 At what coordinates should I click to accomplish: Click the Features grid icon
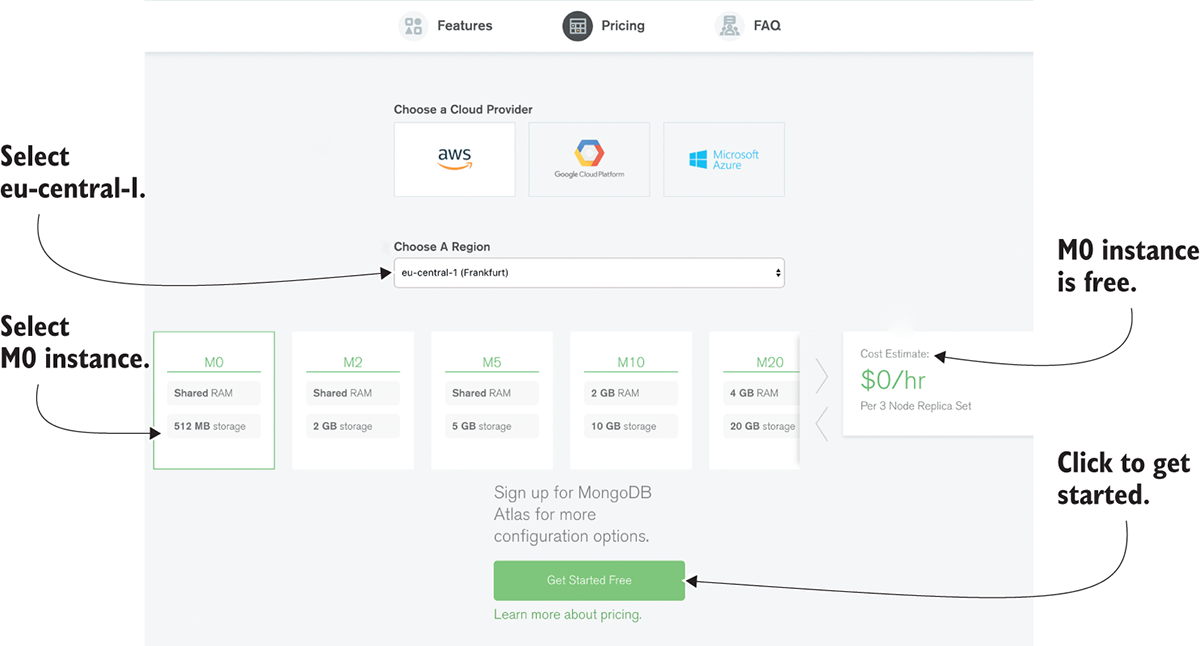point(413,26)
